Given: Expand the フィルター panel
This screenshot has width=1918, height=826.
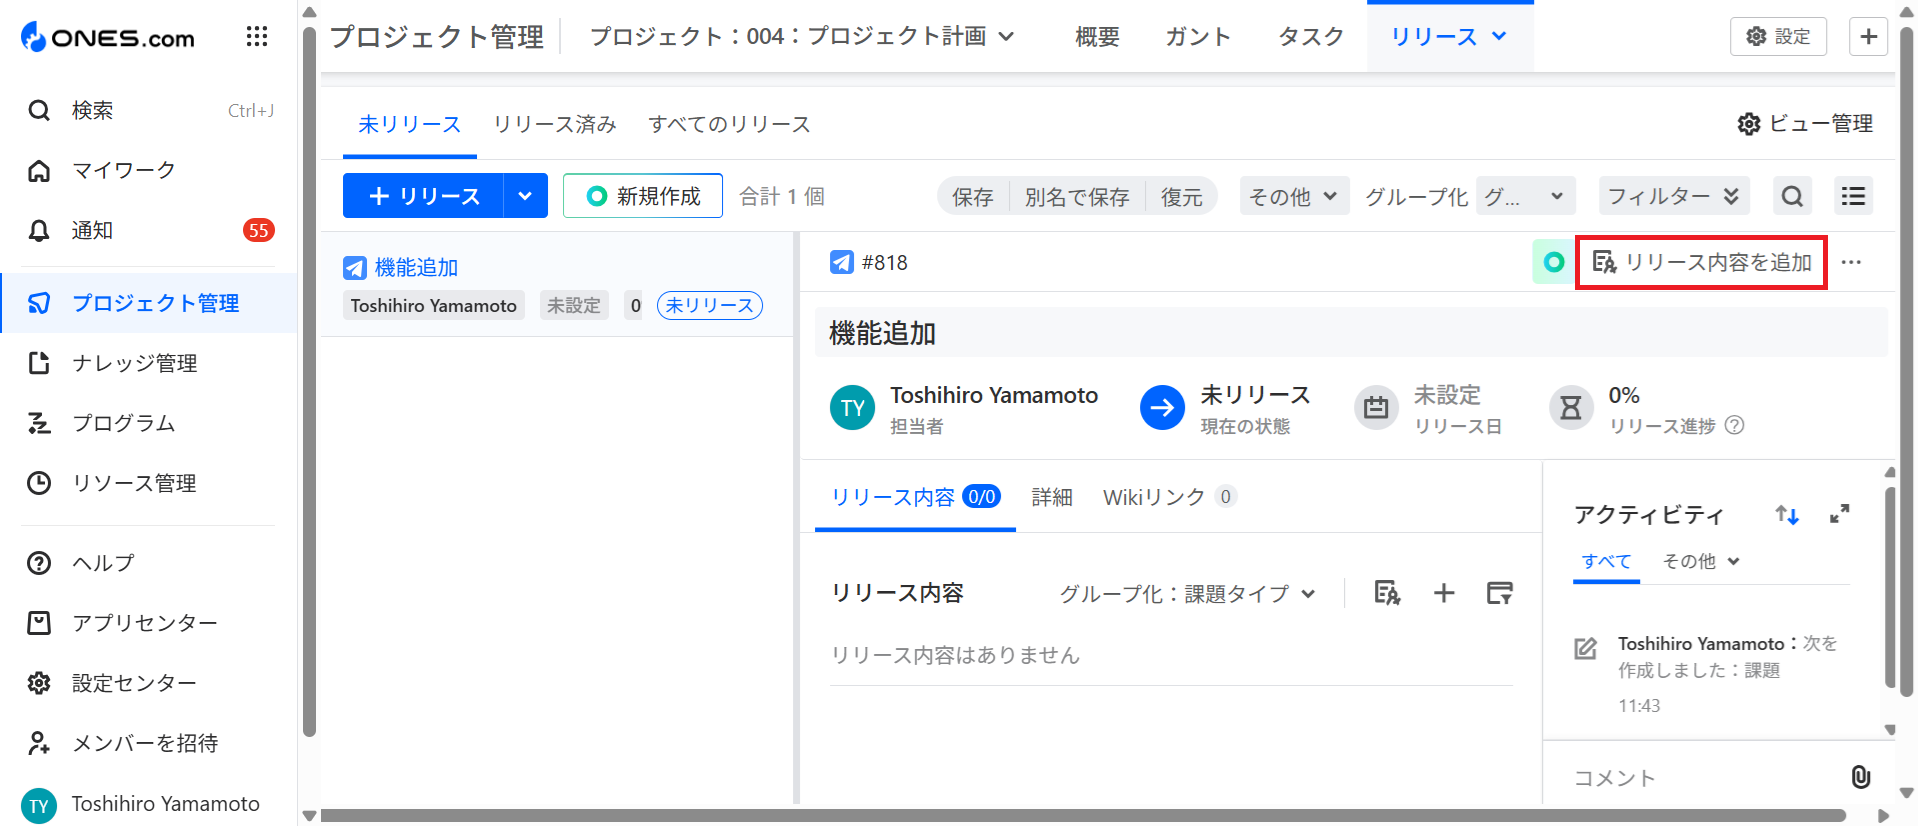Looking at the screenshot, I should 1673,196.
